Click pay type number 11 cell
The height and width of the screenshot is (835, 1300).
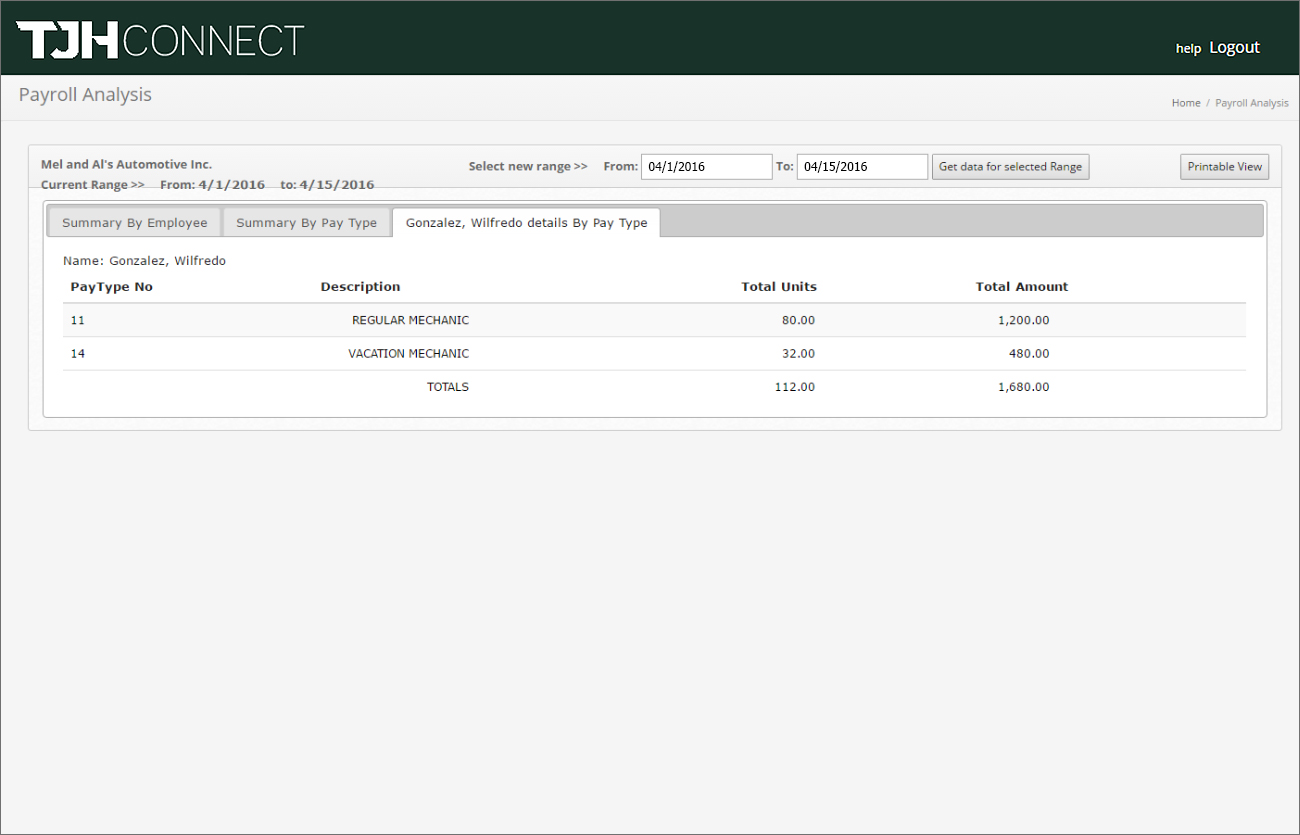(78, 320)
